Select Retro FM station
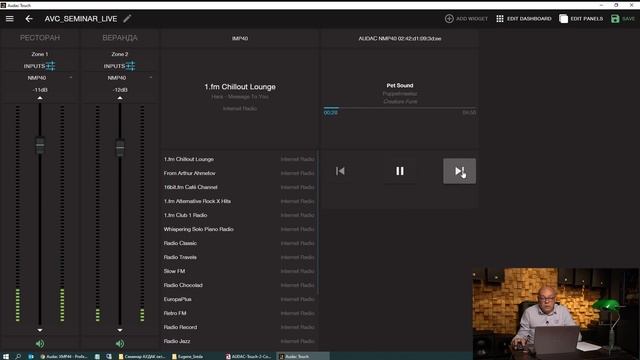 (239, 313)
